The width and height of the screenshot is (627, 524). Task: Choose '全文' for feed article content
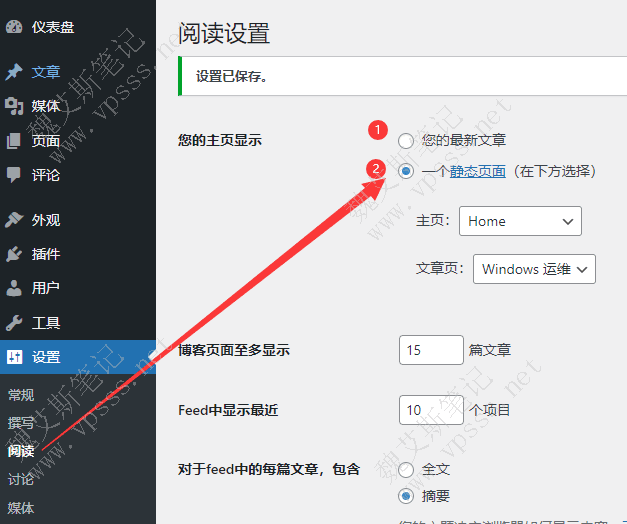(405, 469)
